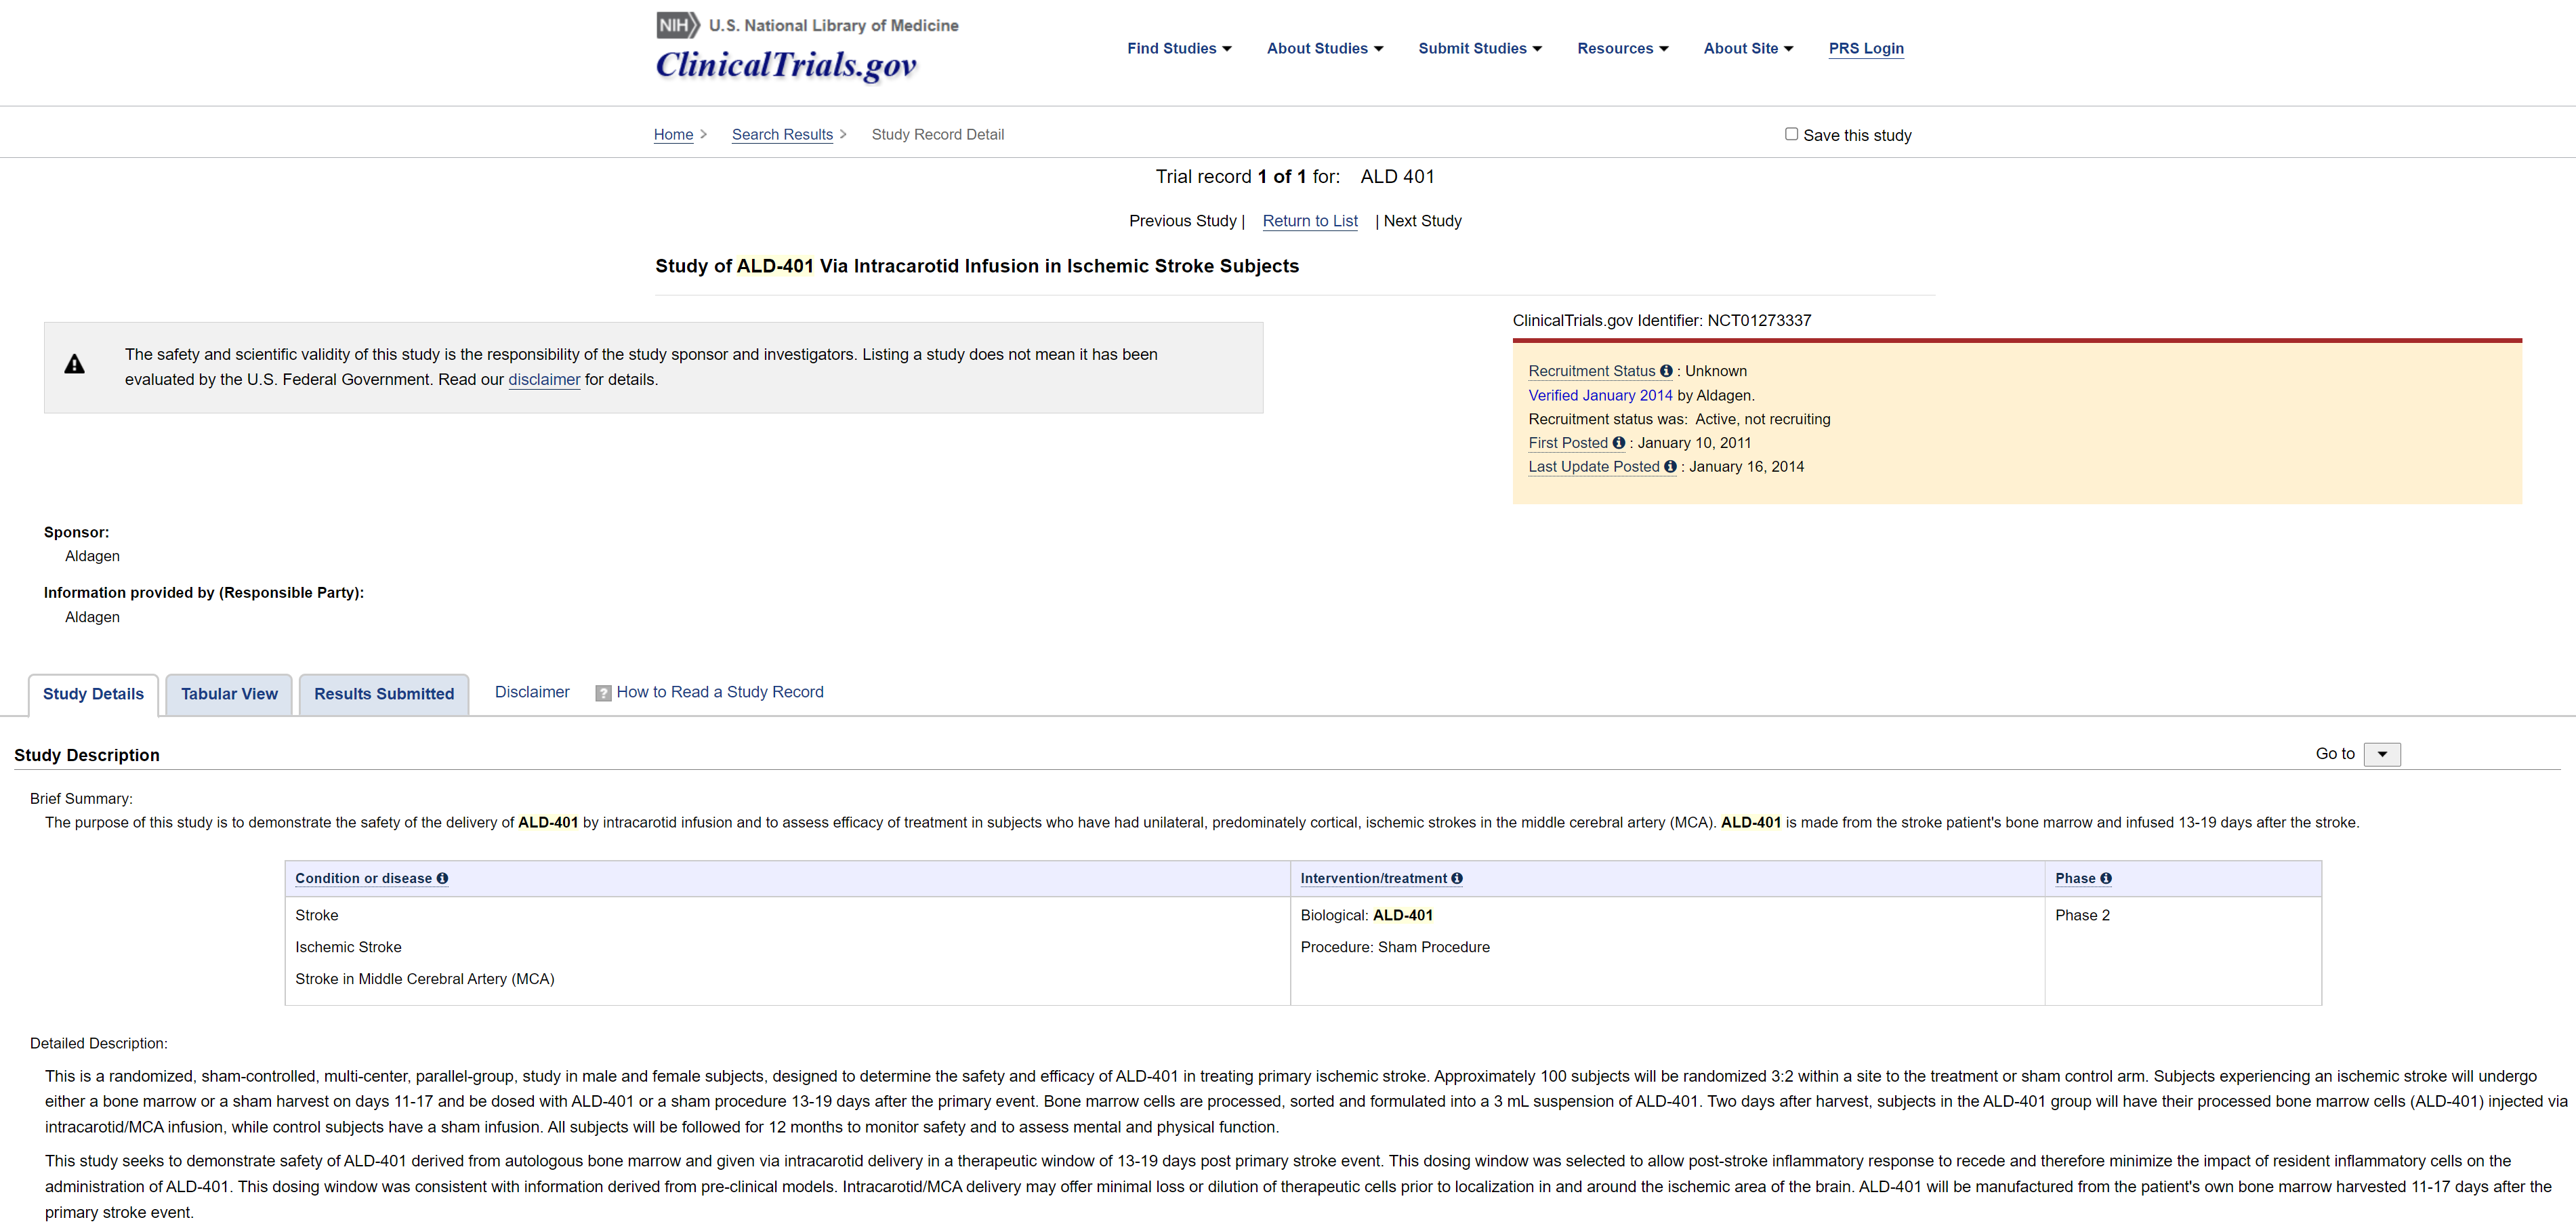Viewport: 2576px width, 1224px height.
Task: Click the info icon beside Phase header
Action: pos(2106,879)
